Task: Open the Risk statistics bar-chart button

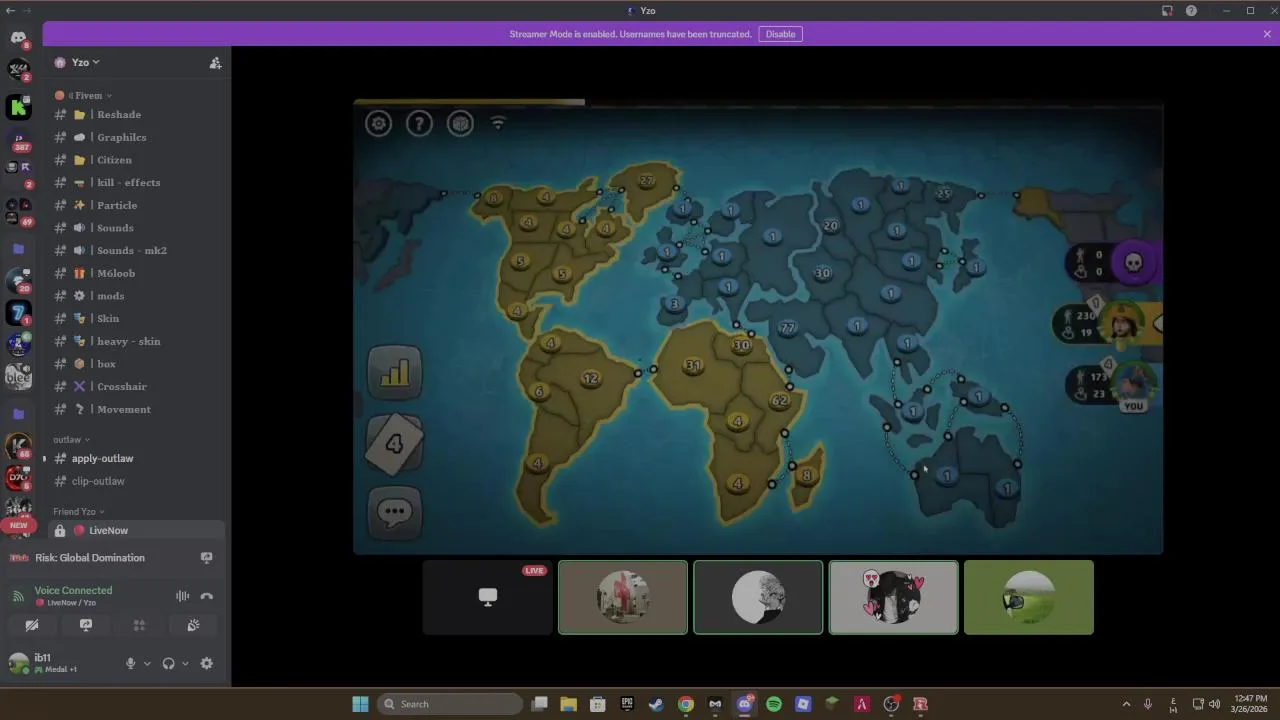Action: pyautogui.click(x=395, y=372)
